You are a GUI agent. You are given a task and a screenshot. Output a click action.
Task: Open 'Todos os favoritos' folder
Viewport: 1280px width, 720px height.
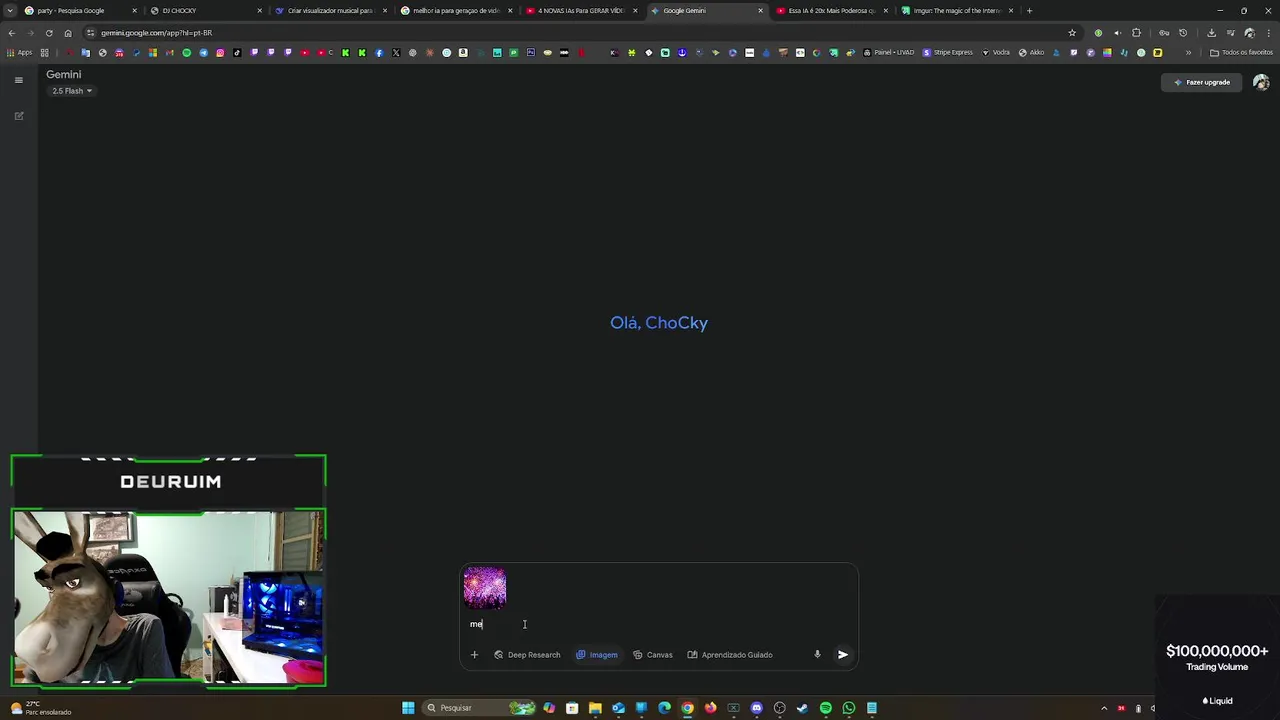[x=1241, y=53]
